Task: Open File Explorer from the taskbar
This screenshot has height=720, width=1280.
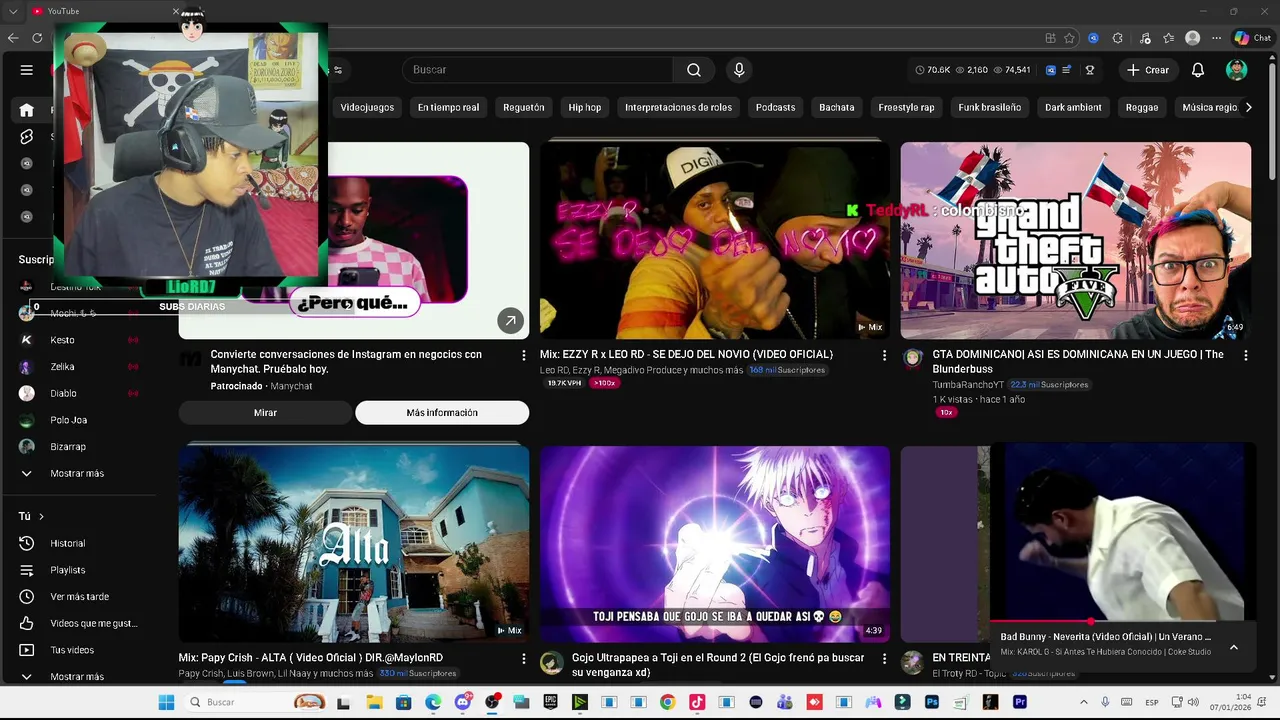Action: (x=373, y=702)
